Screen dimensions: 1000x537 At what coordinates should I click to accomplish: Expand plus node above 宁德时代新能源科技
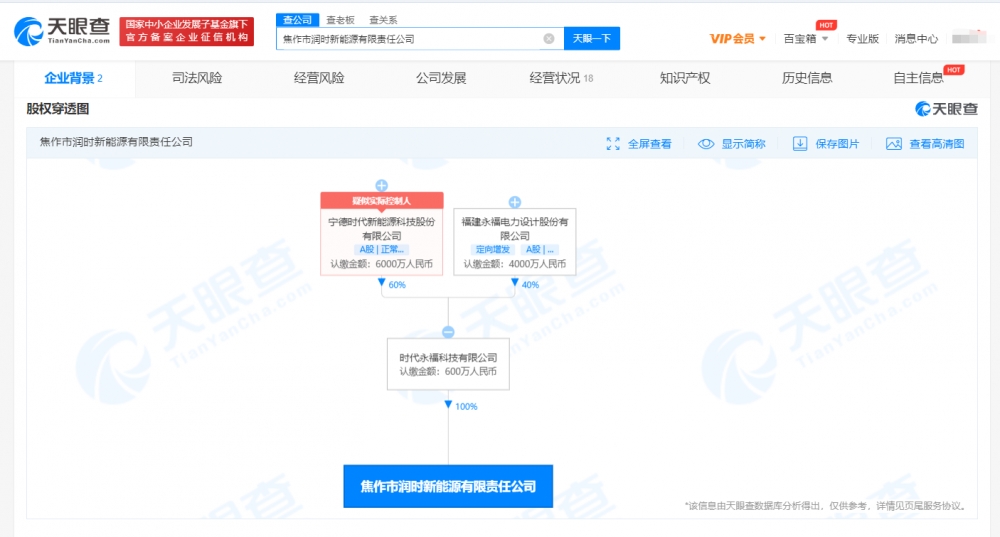coord(381,185)
